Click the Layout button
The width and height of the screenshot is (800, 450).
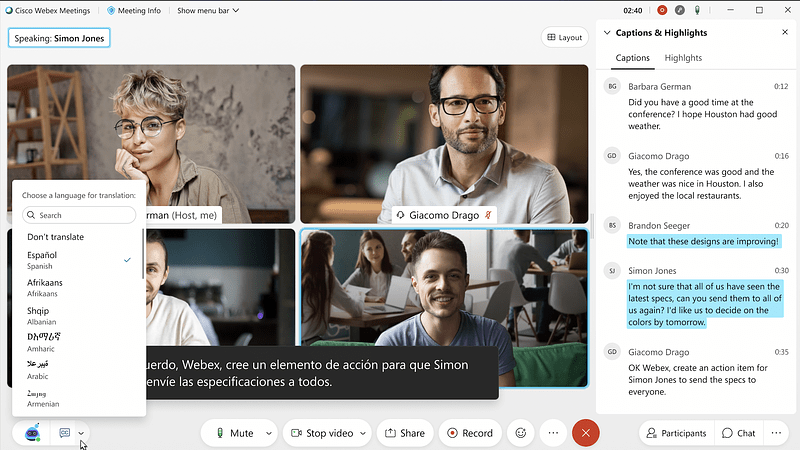click(x=564, y=38)
